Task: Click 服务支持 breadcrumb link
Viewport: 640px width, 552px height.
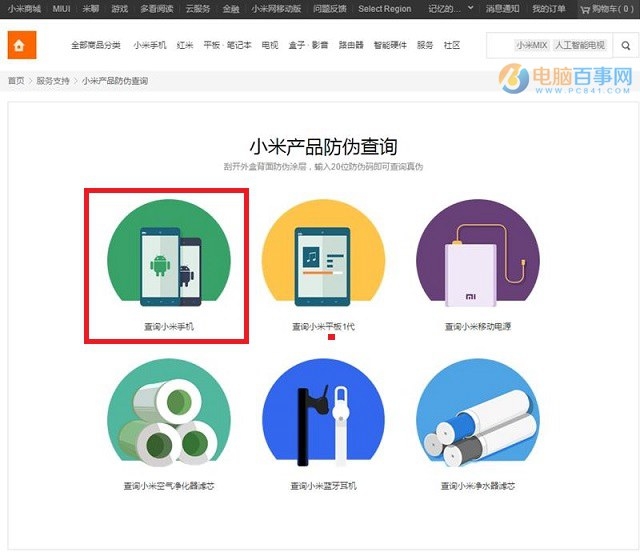Action: [x=53, y=81]
